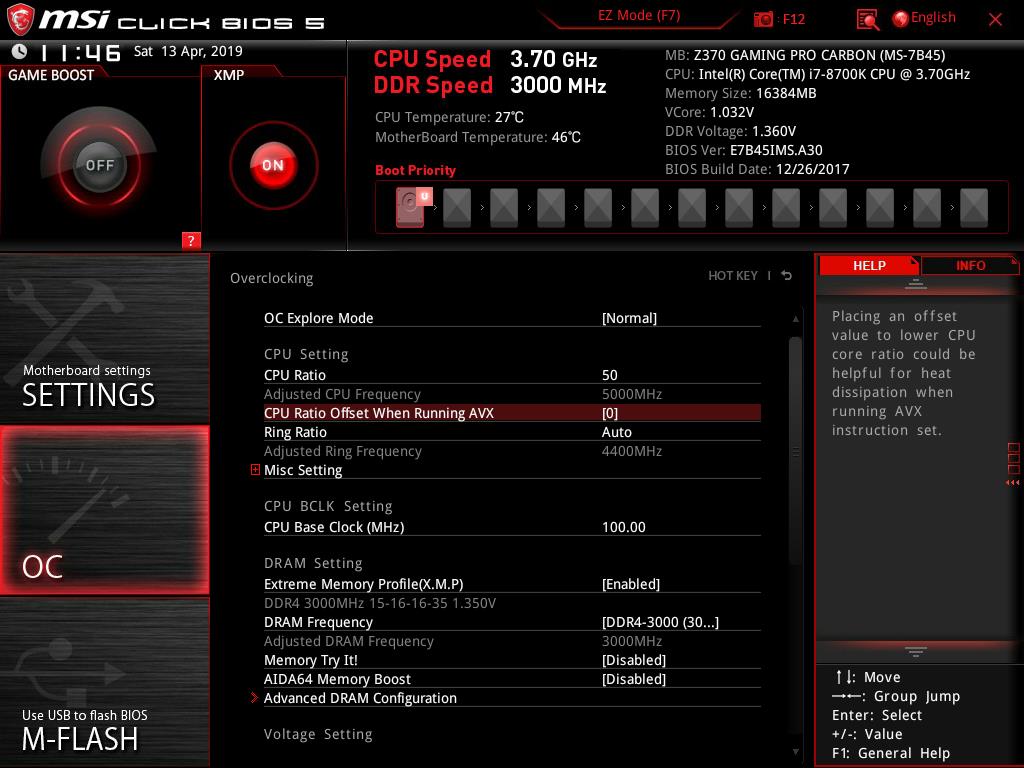Select the OC overclocking section

(x=104, y=510)
